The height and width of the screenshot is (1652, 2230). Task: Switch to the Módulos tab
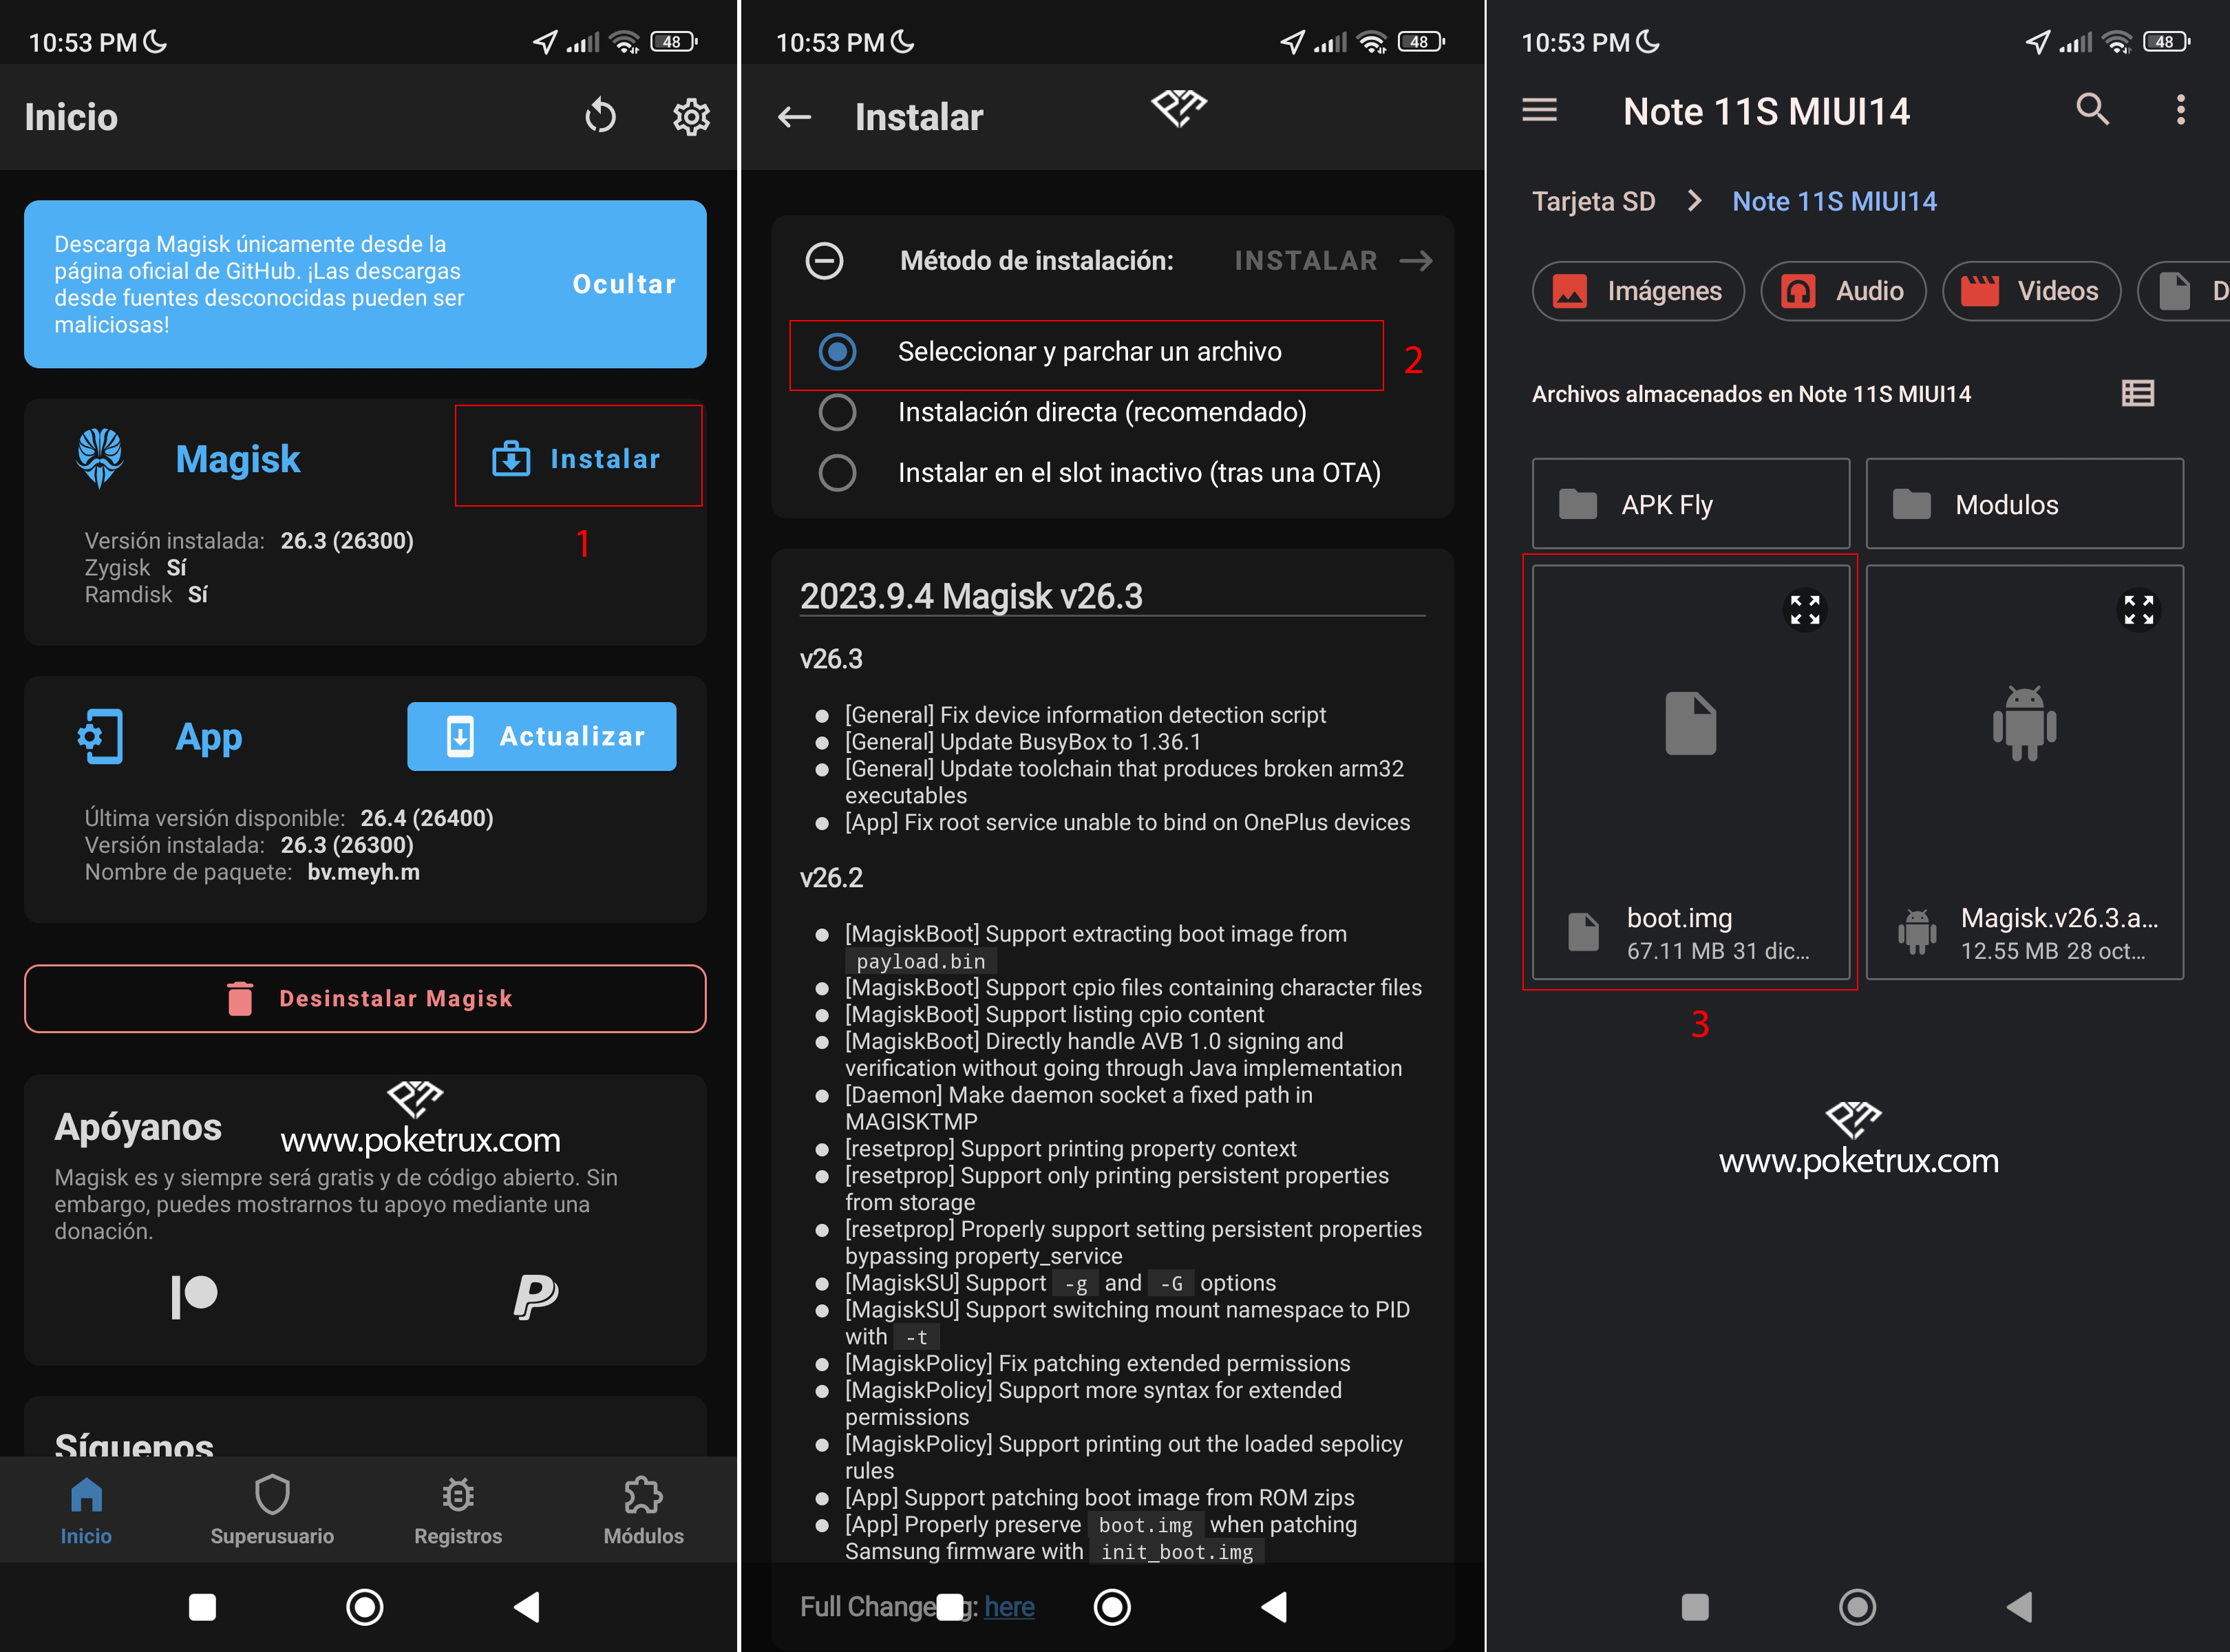(643, 1510)
